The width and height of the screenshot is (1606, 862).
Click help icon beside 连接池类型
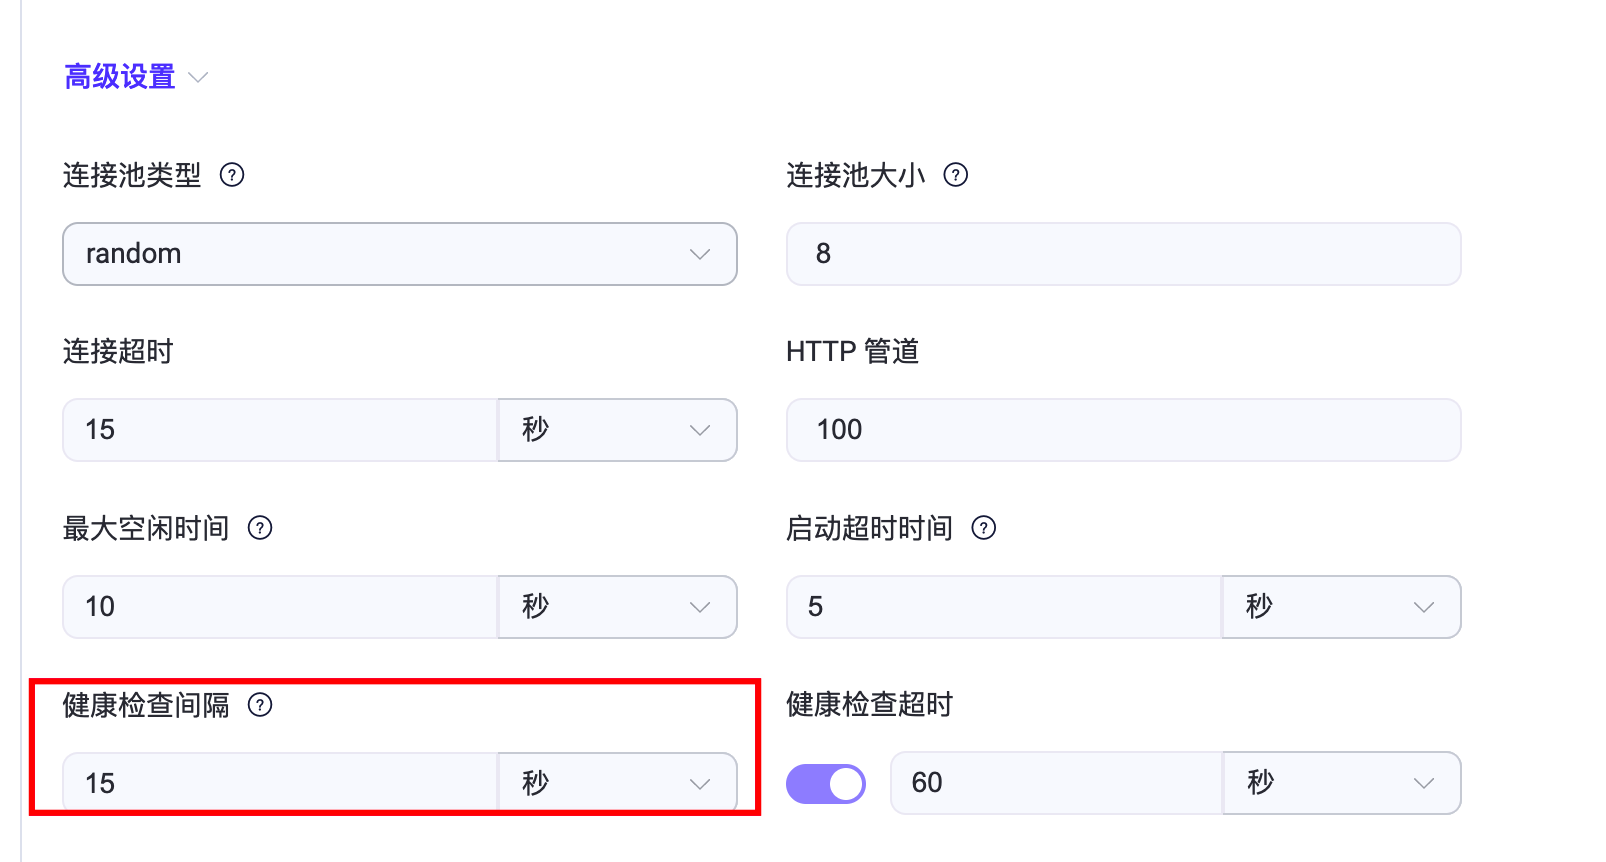(232, 175)
